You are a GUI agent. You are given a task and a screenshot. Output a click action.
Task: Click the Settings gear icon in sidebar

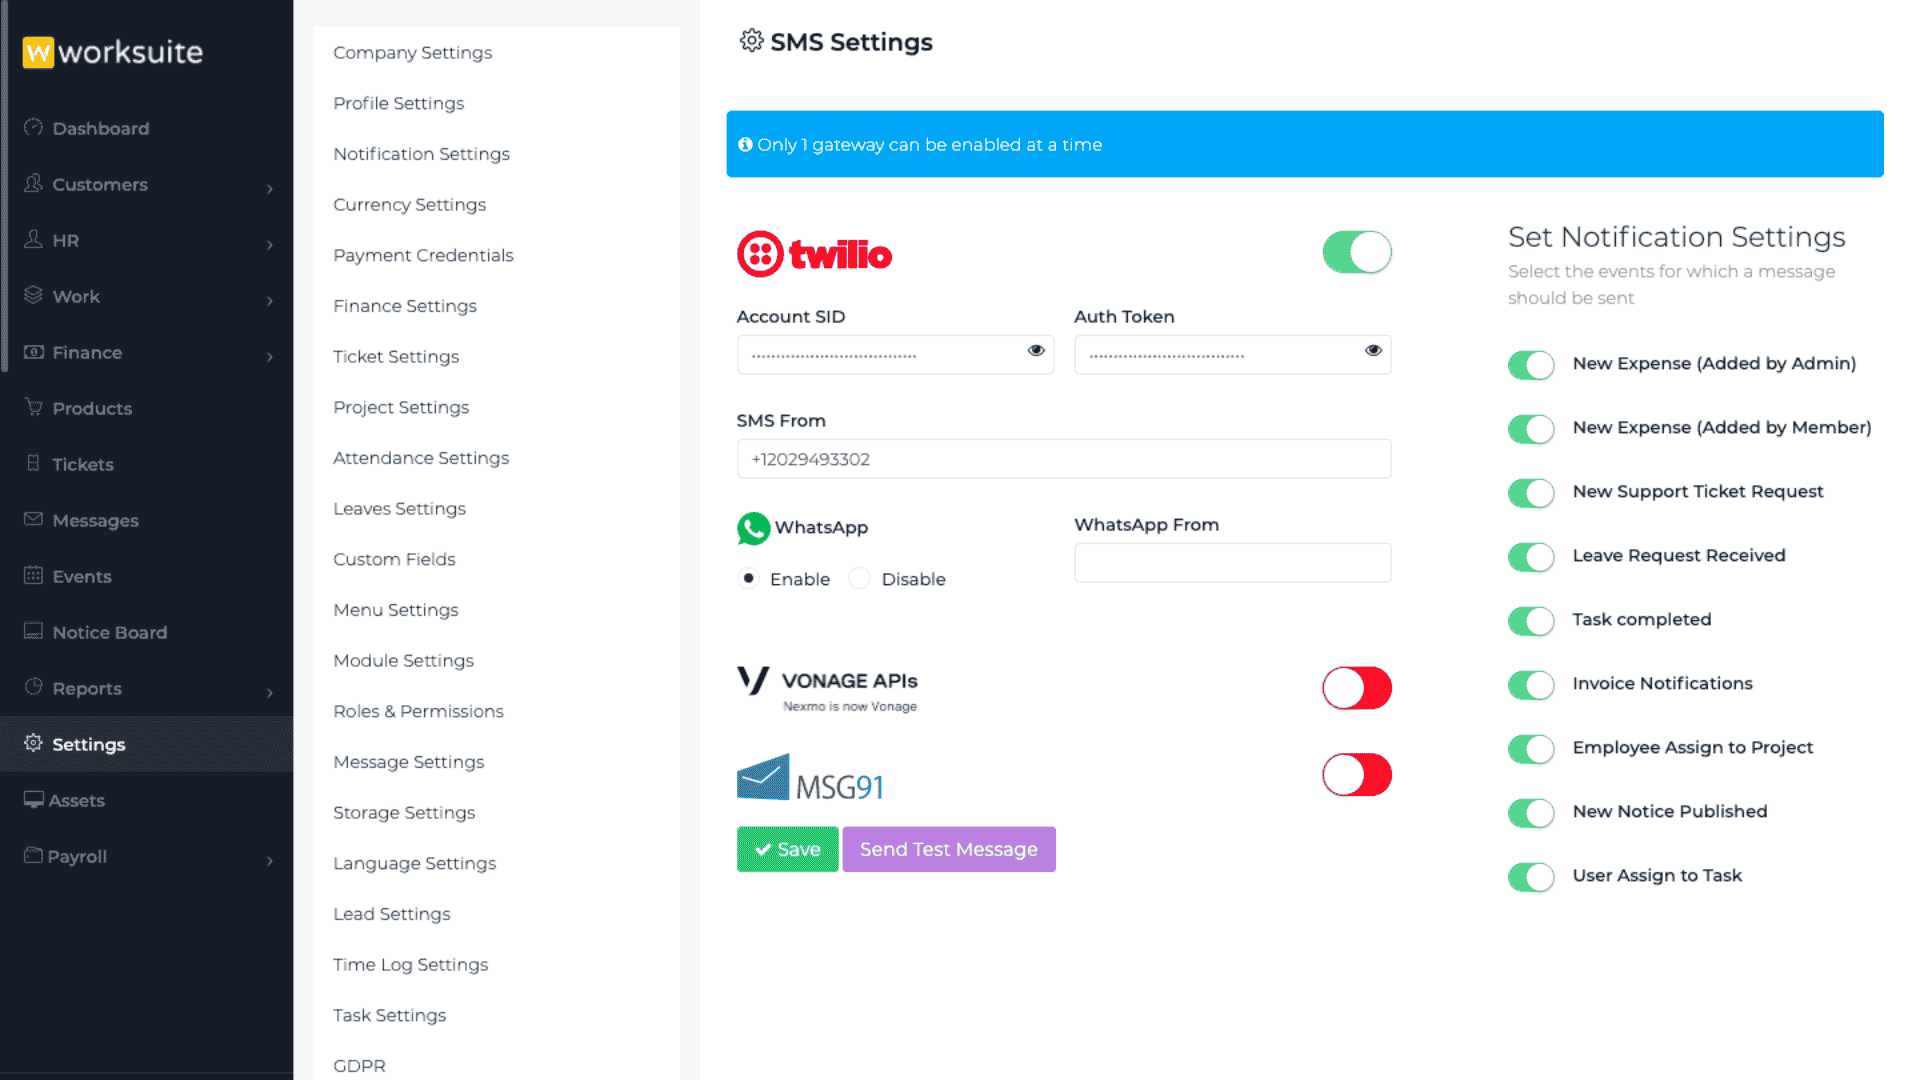click(x=34, y=743)
